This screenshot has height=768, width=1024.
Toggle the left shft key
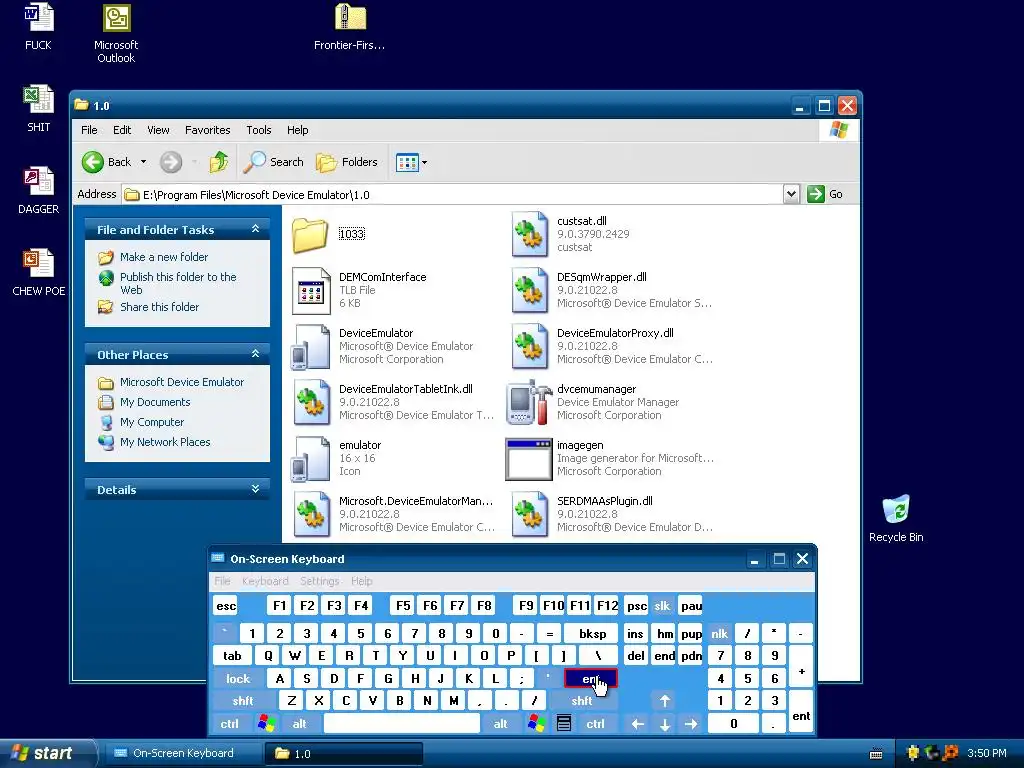[x=242, y=701]
